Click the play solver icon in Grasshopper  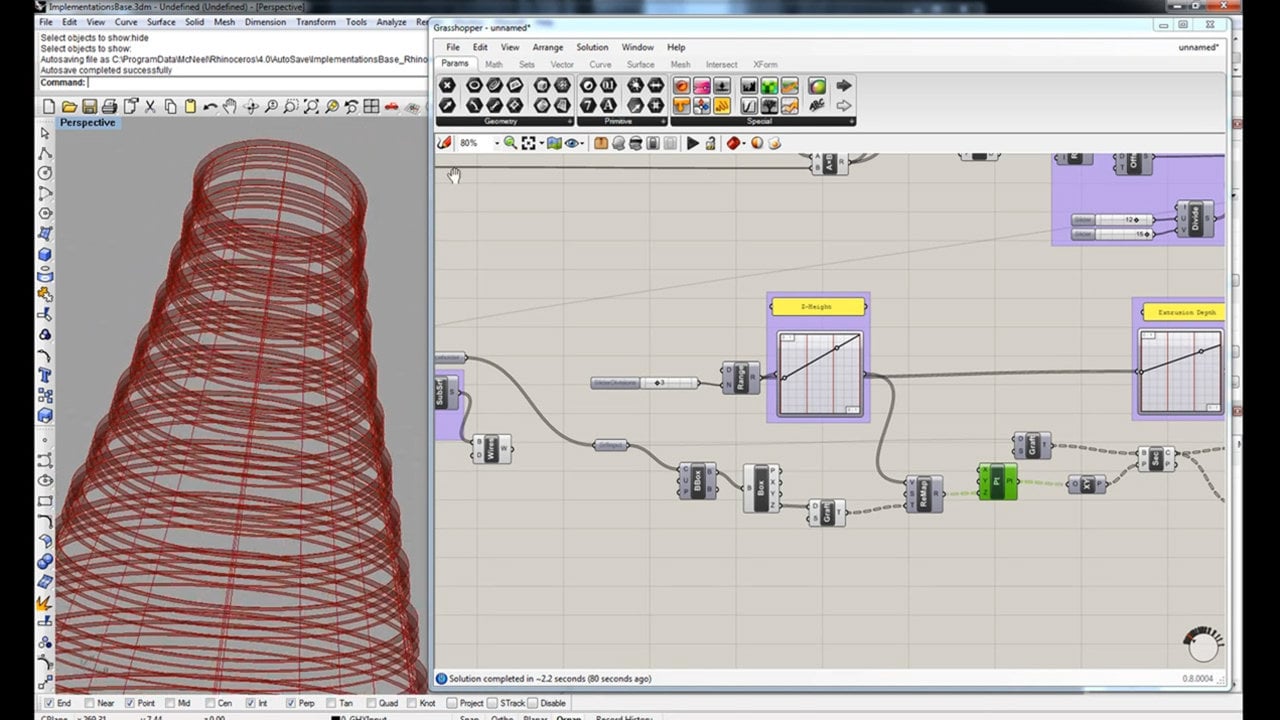[x=692, y=143]
